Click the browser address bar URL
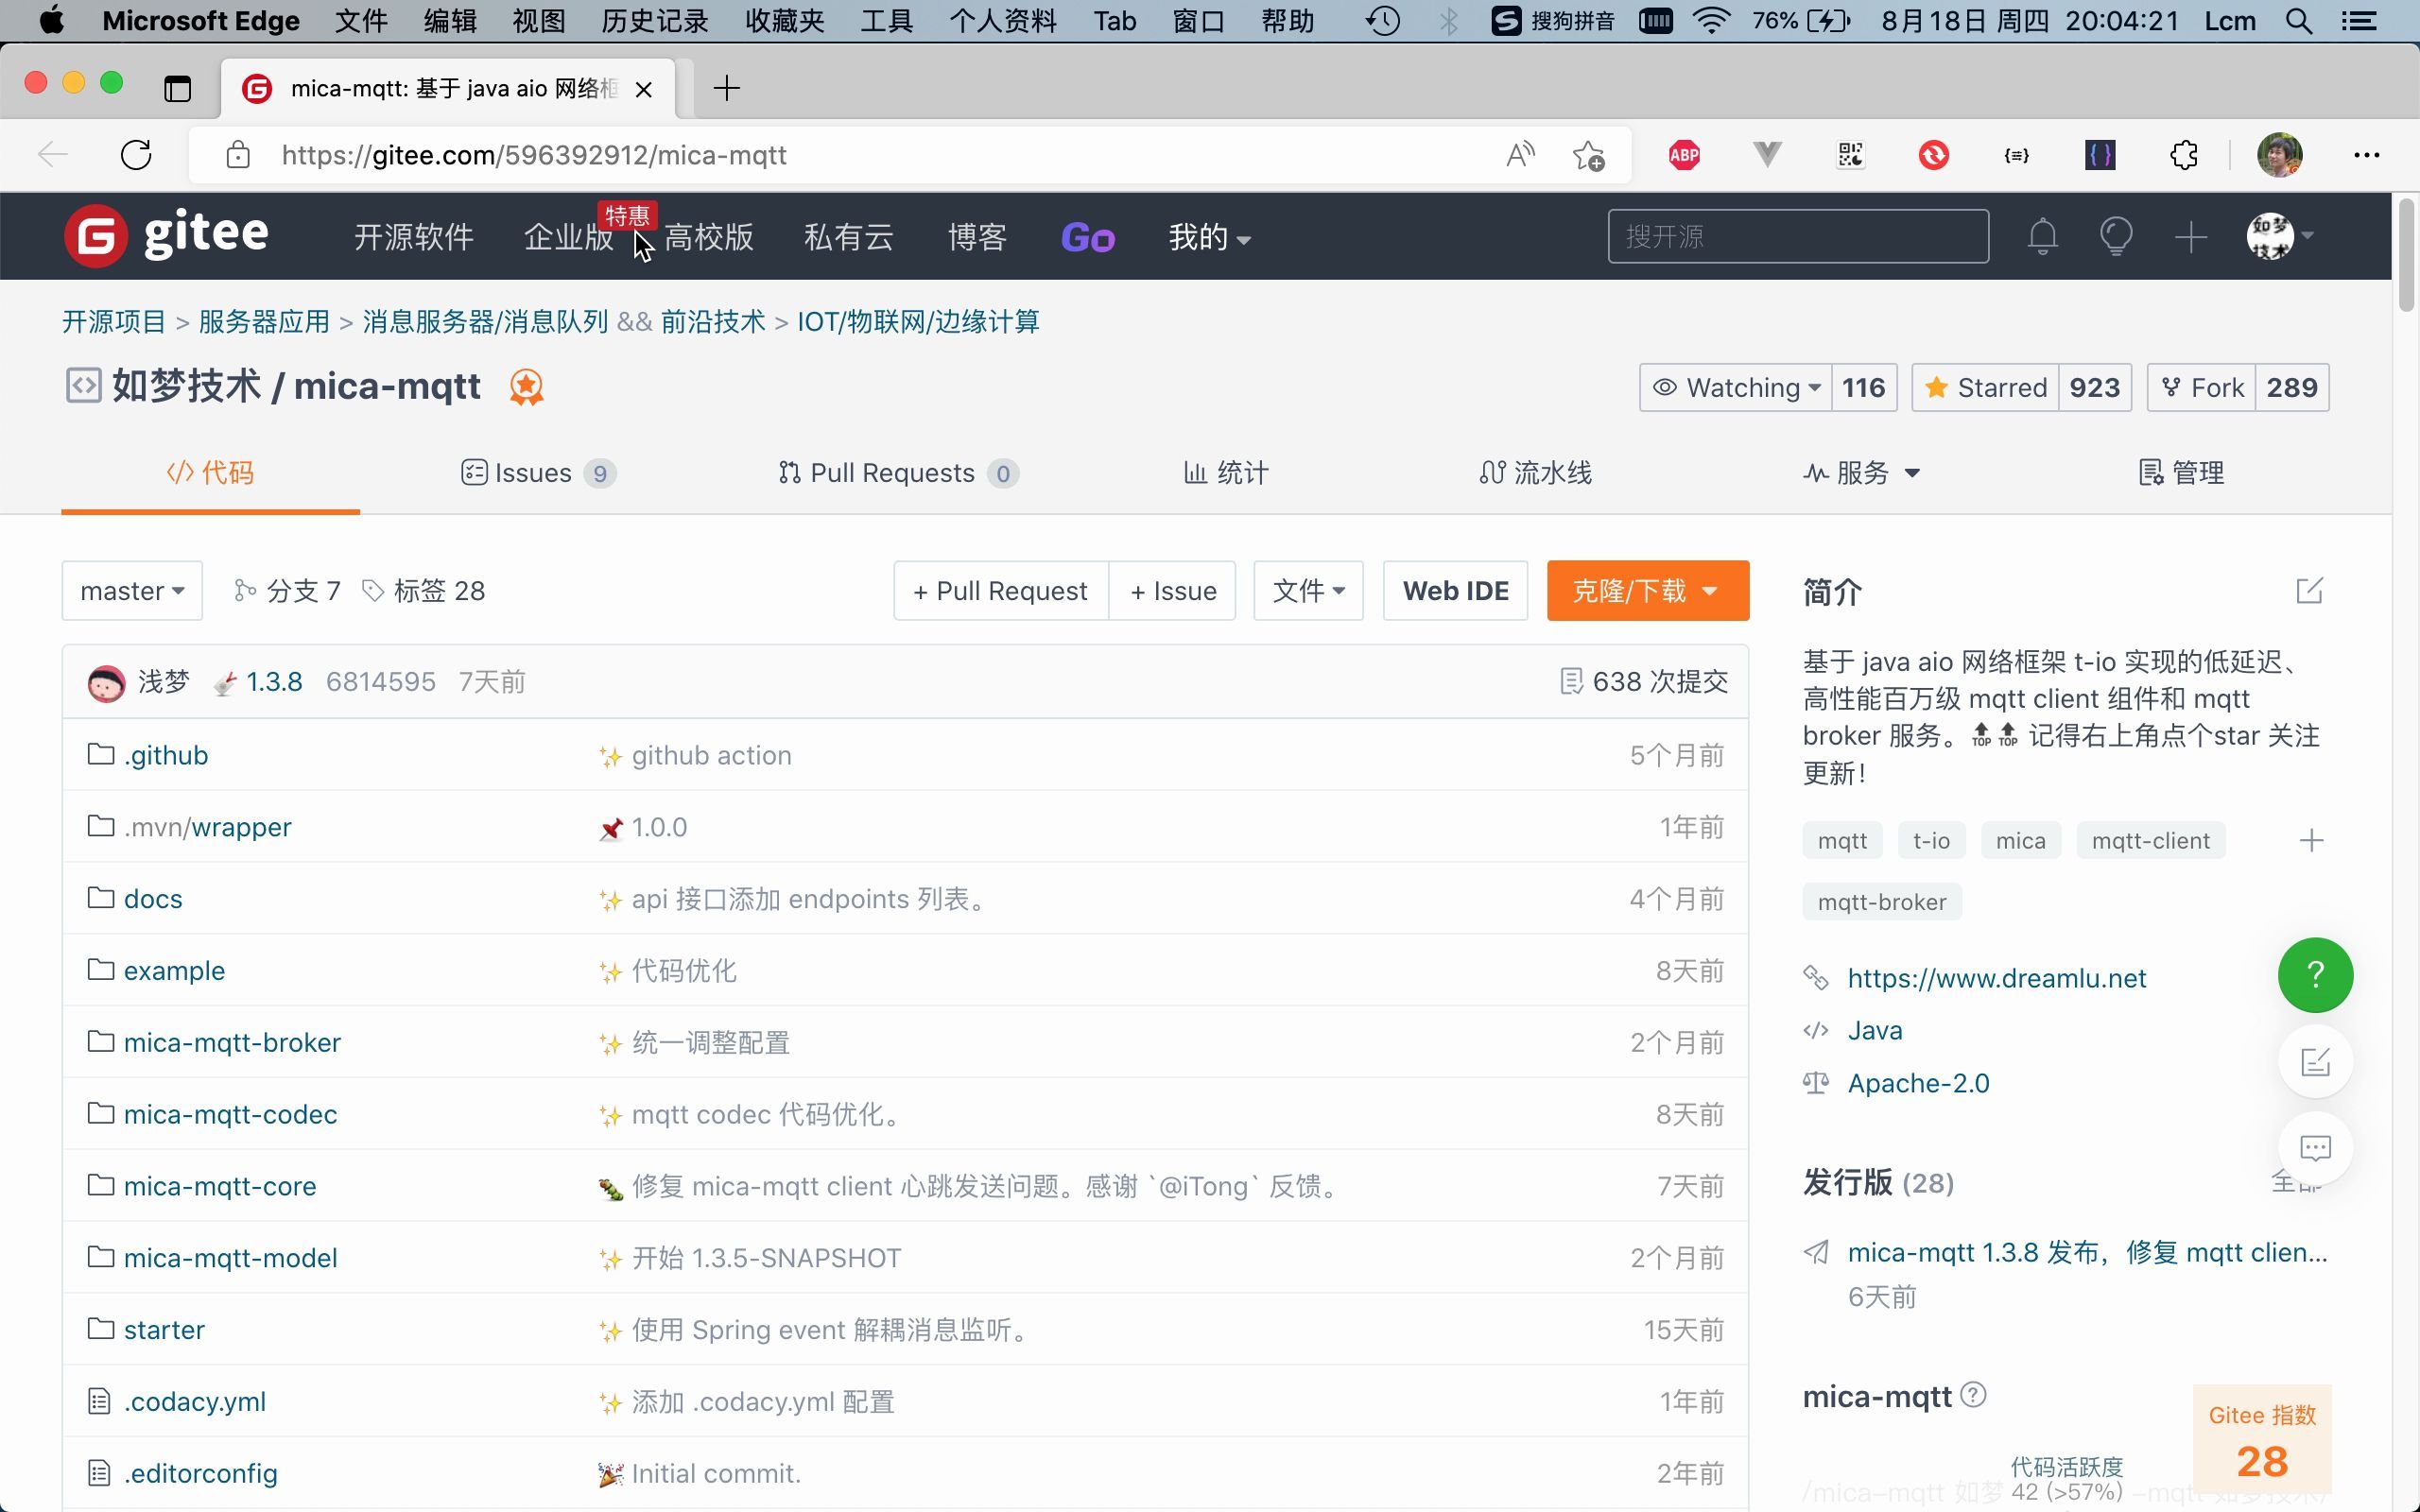This screenshot has width=2420, height=1512. (x=534, y=155)
